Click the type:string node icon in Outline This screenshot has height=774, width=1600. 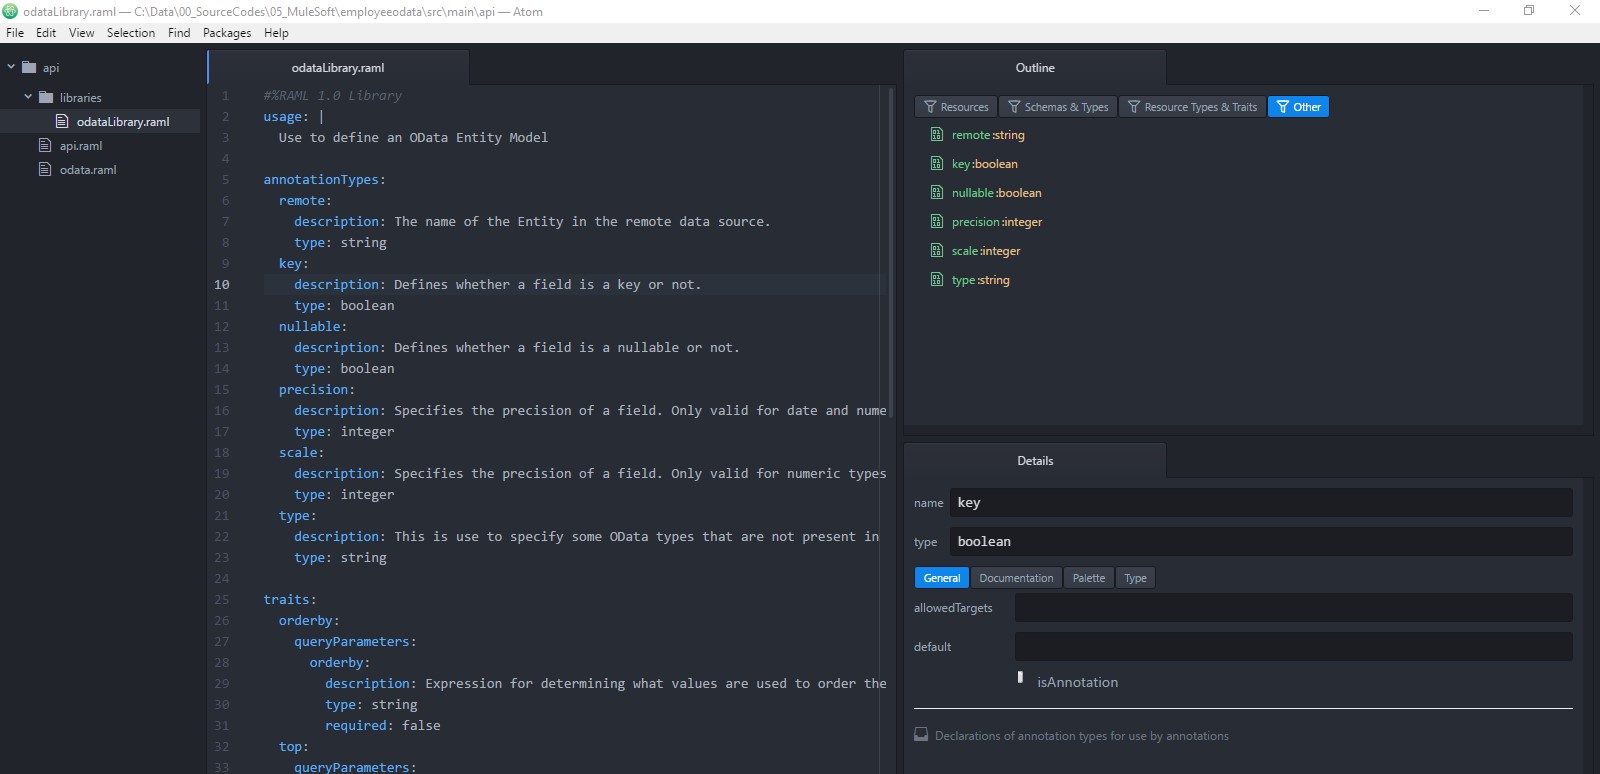[x=937, y=280]
